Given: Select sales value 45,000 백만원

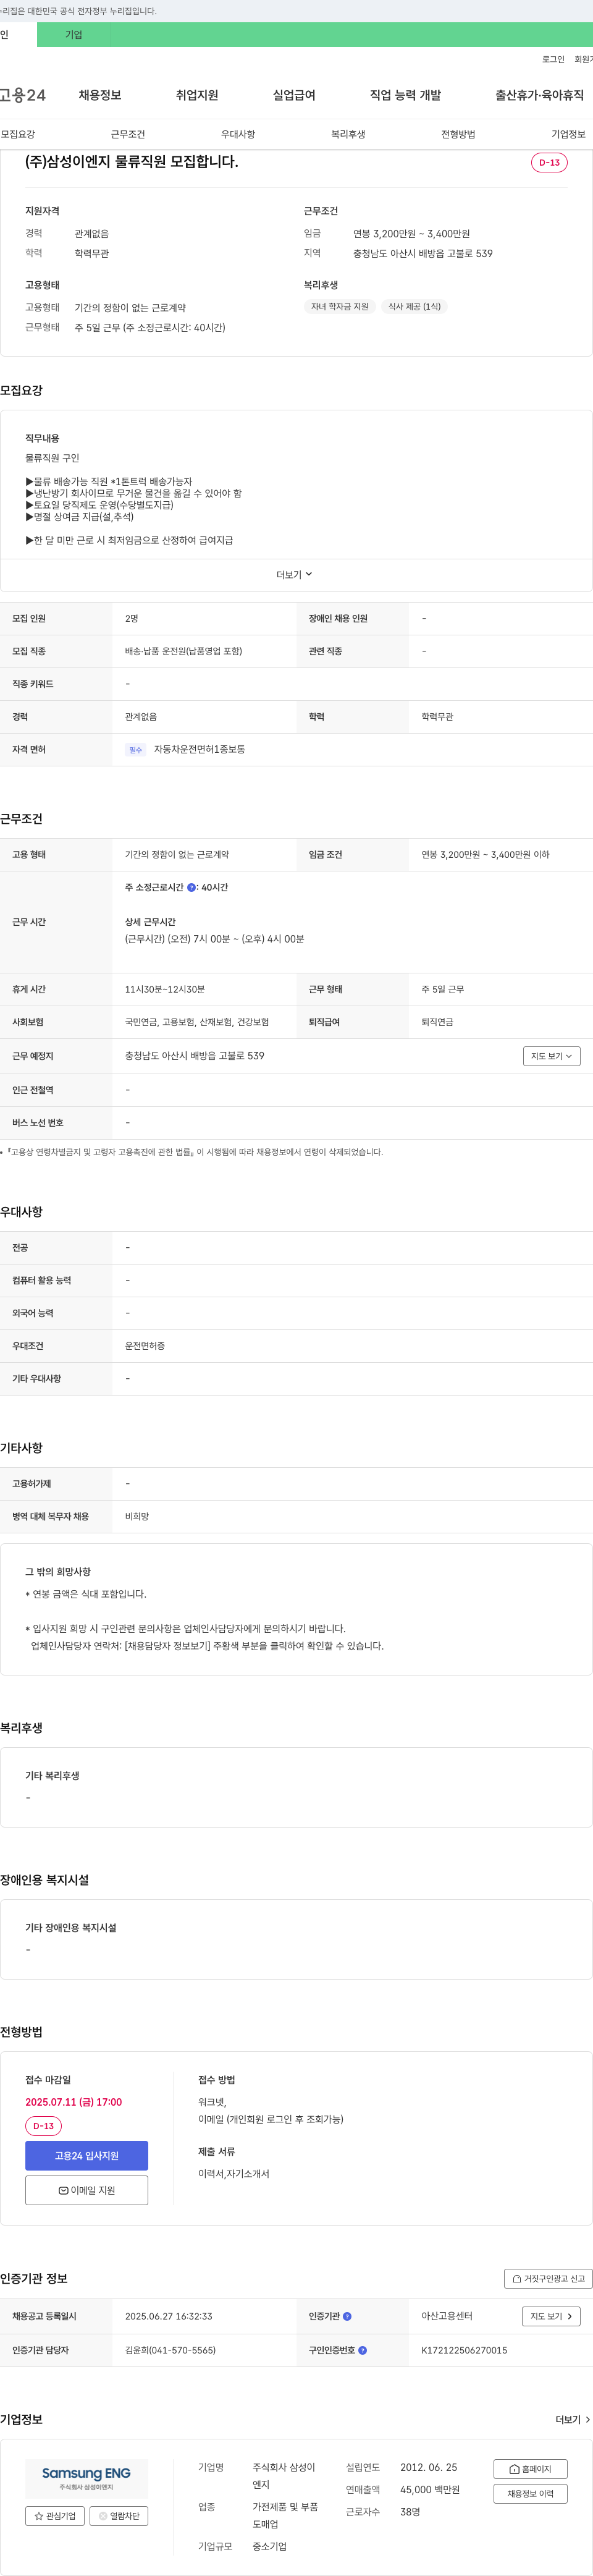Looking at the screenshot, I should coord(430,2490).
